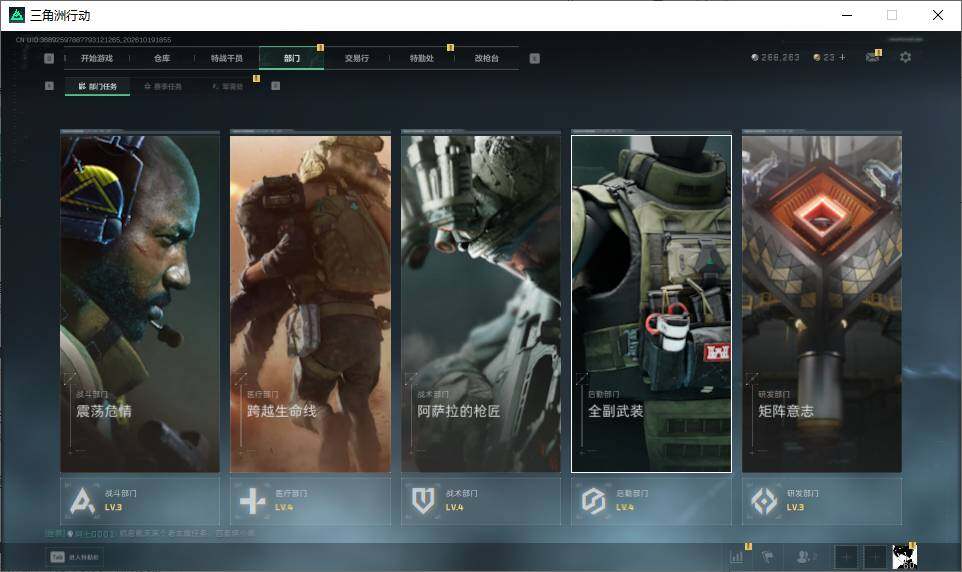Select the 战斗部门 LV.3 panel label
Viewport: 962px width, 572px height.
pos(121,500)
